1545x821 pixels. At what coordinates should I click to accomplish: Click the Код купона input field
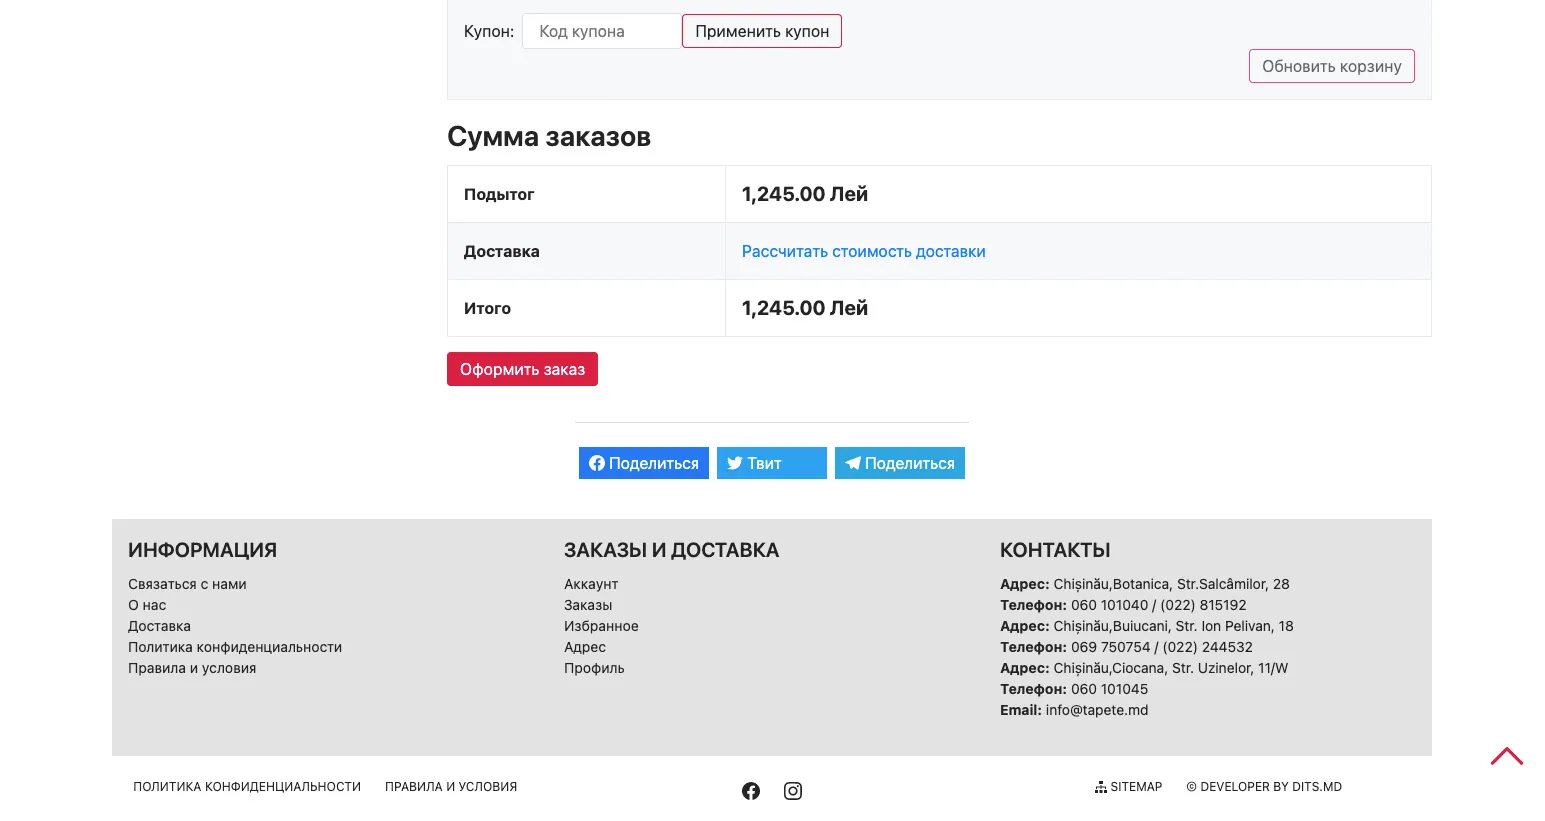point(602,31)
